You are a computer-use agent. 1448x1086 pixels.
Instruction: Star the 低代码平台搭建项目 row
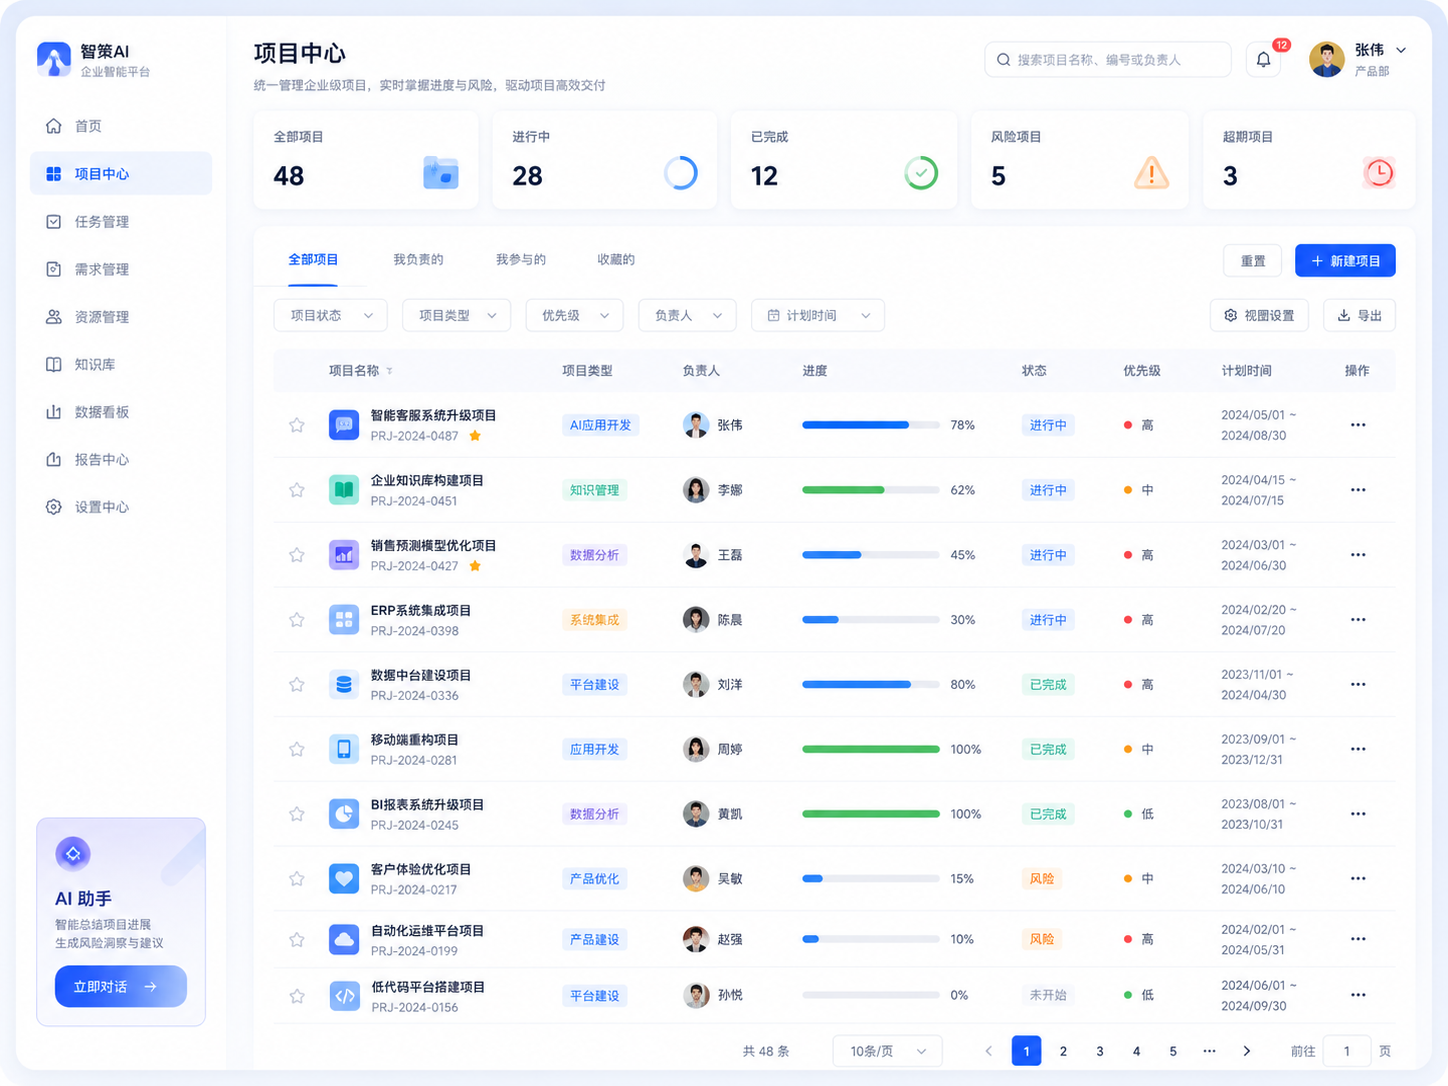[297, 996]
